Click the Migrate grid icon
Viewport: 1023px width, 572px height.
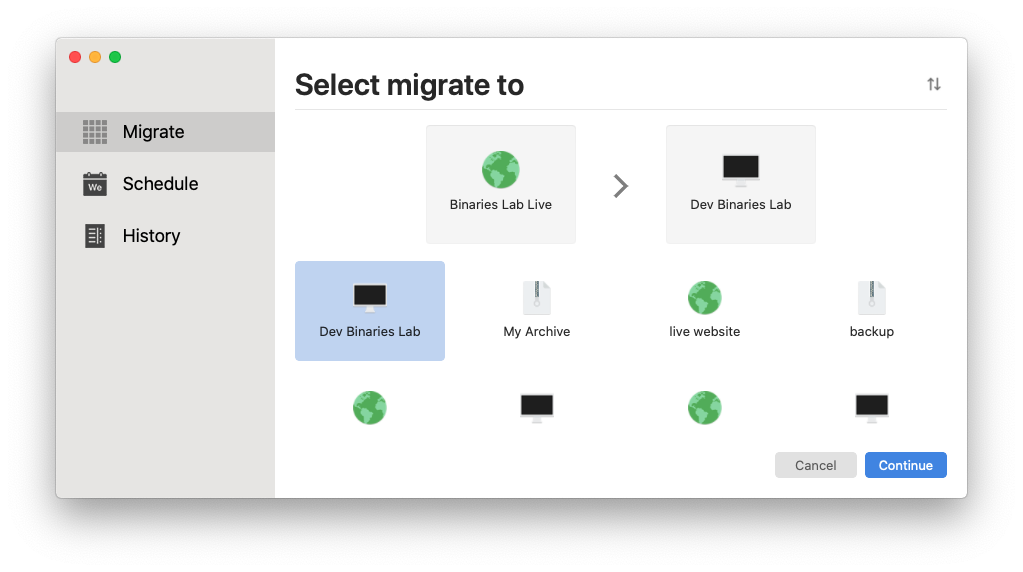pos(95,132)
